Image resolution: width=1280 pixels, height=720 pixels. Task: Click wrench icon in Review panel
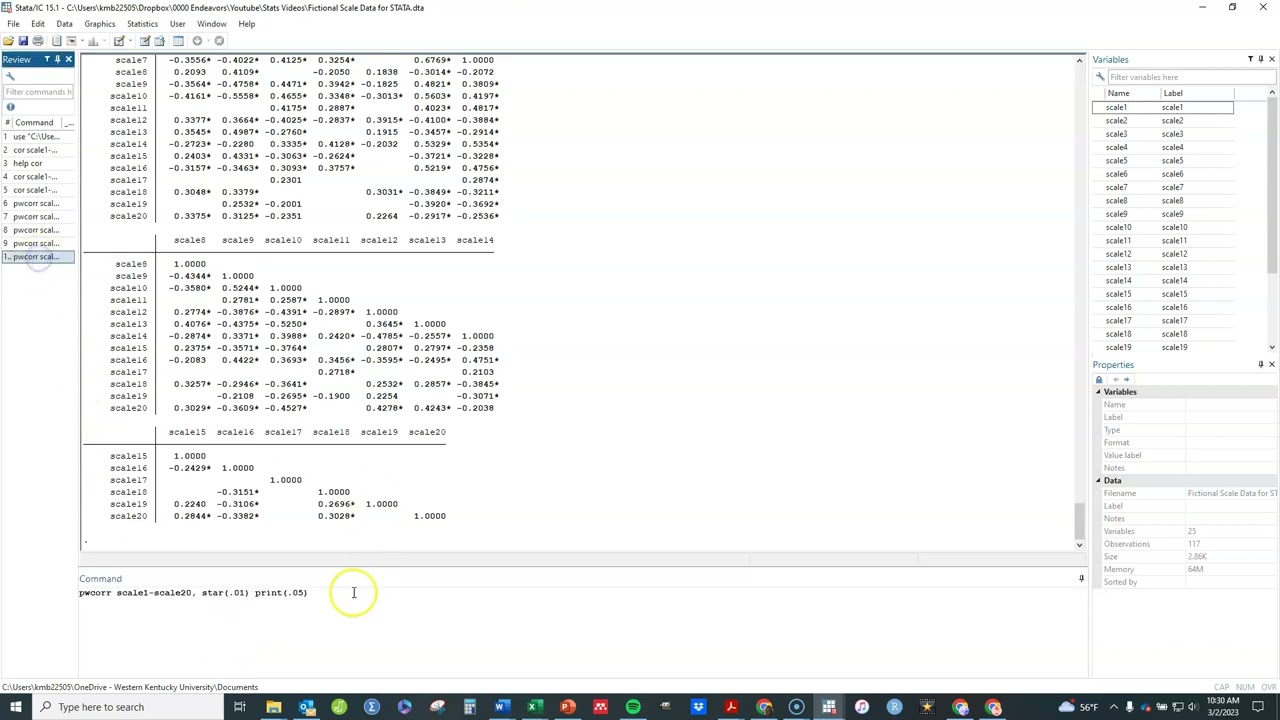point(10,77)
